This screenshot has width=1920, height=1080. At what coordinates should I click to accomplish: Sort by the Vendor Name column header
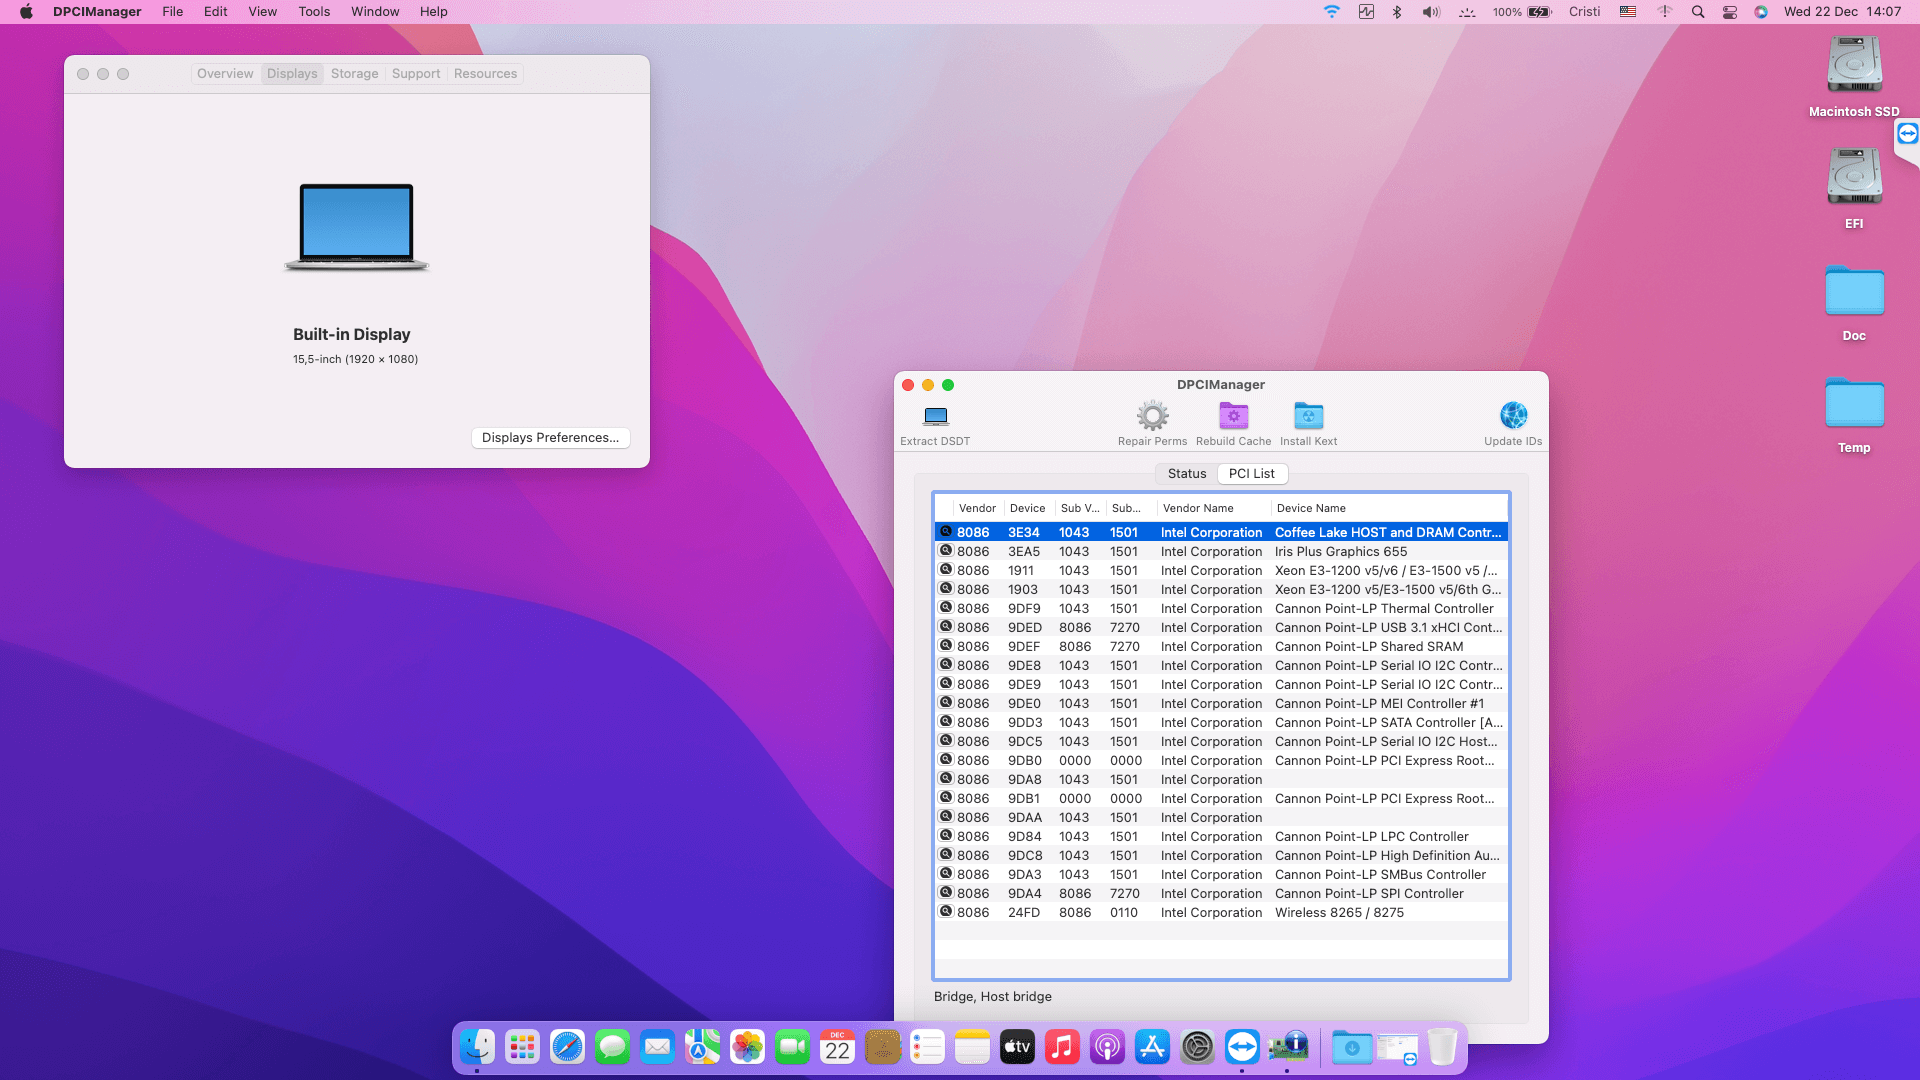[x=1213, y=508]
